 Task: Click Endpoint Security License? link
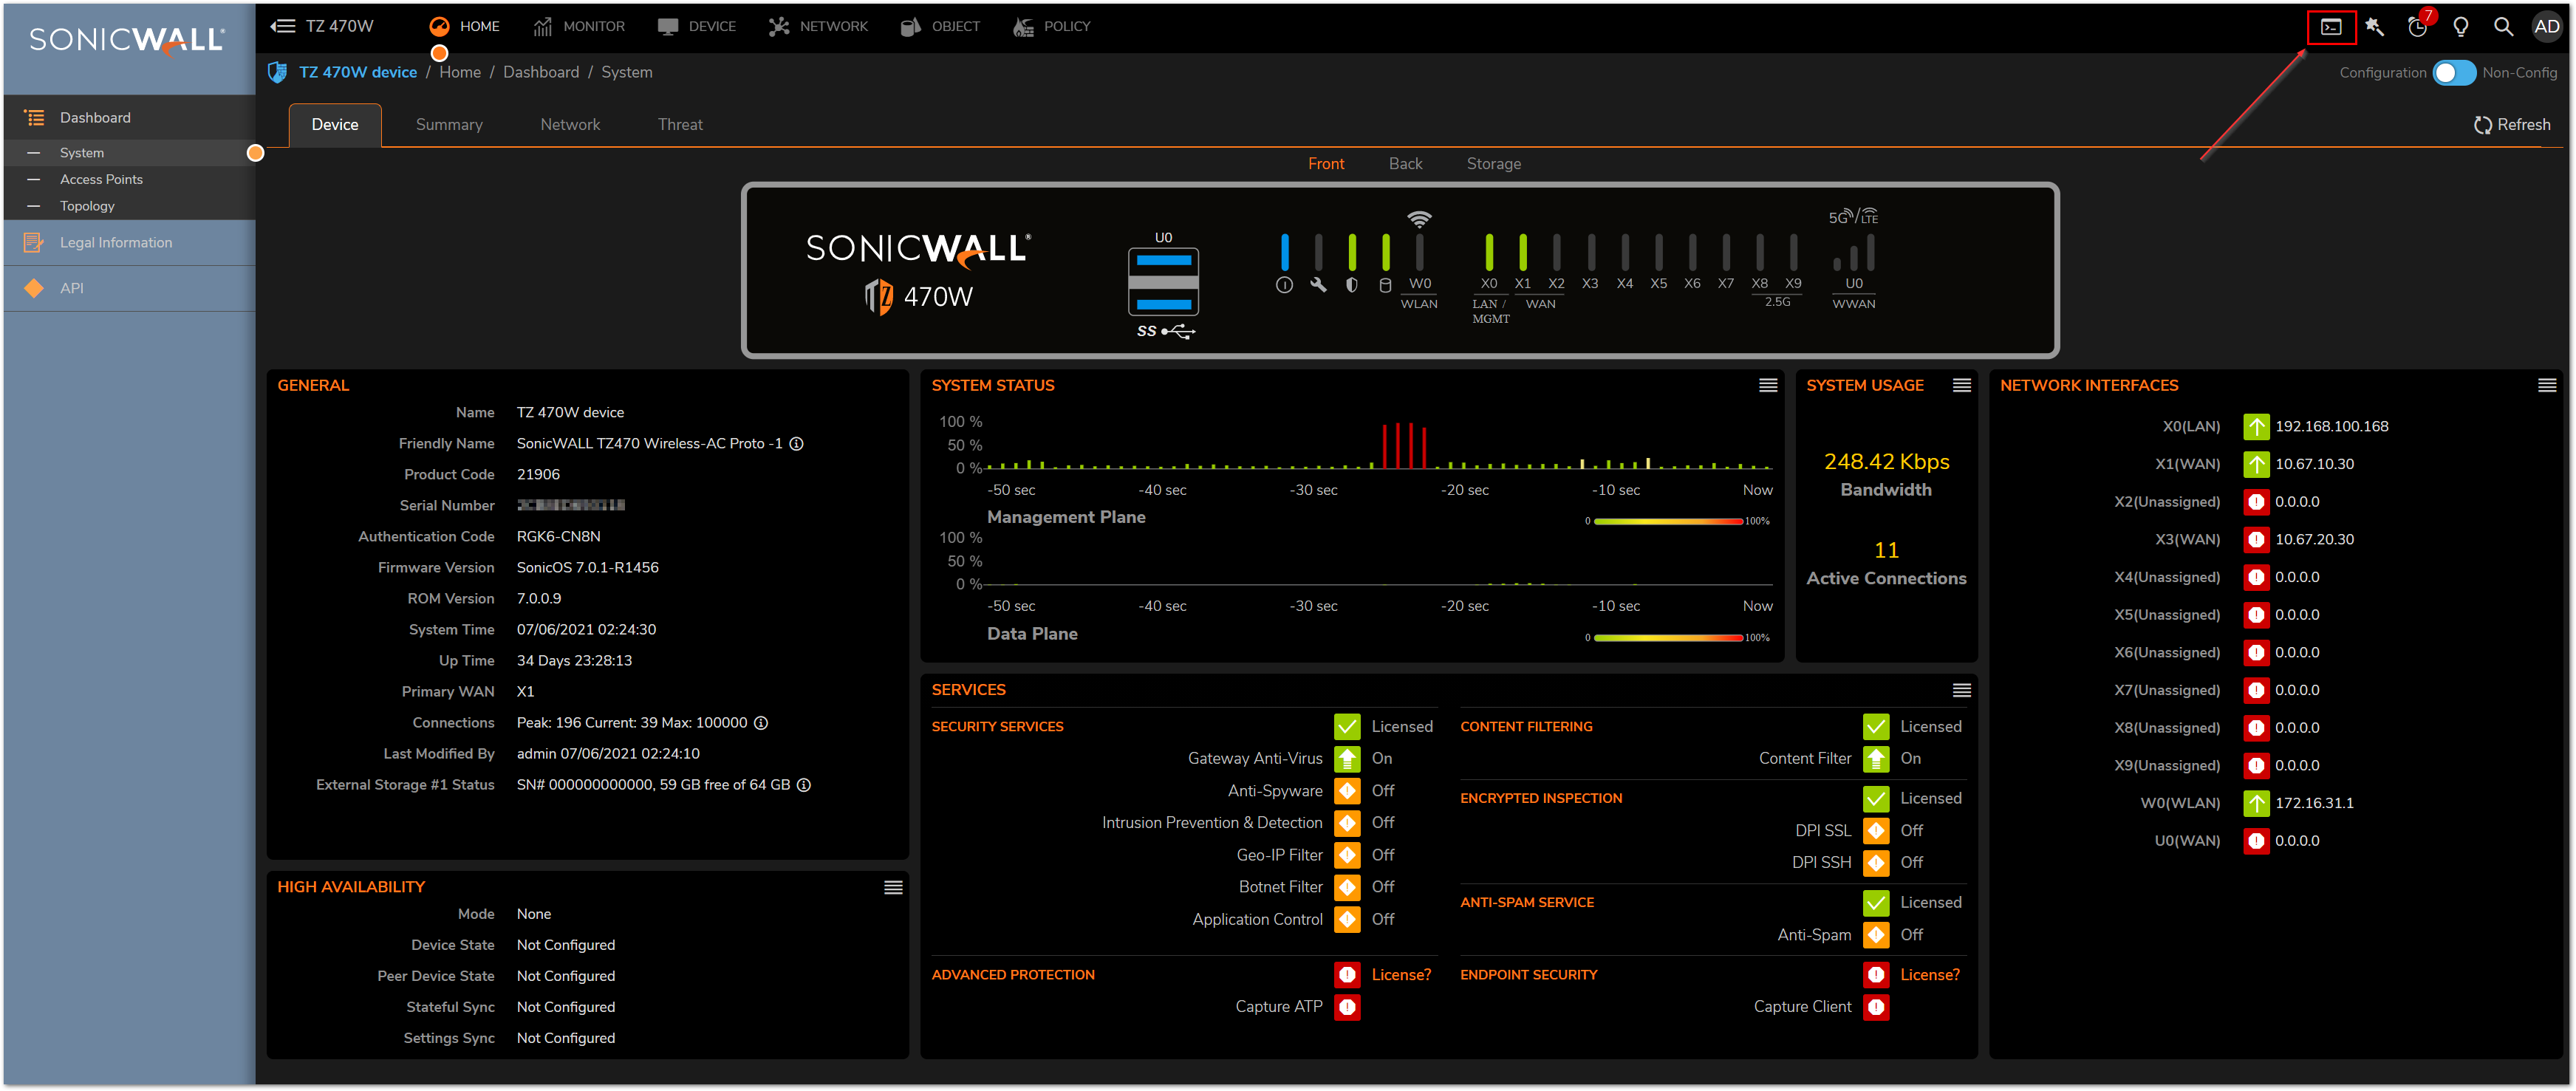1930,976
